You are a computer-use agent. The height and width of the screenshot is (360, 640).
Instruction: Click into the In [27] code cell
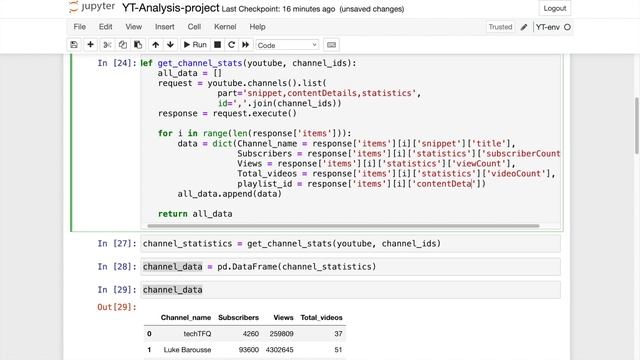(351, 244)
